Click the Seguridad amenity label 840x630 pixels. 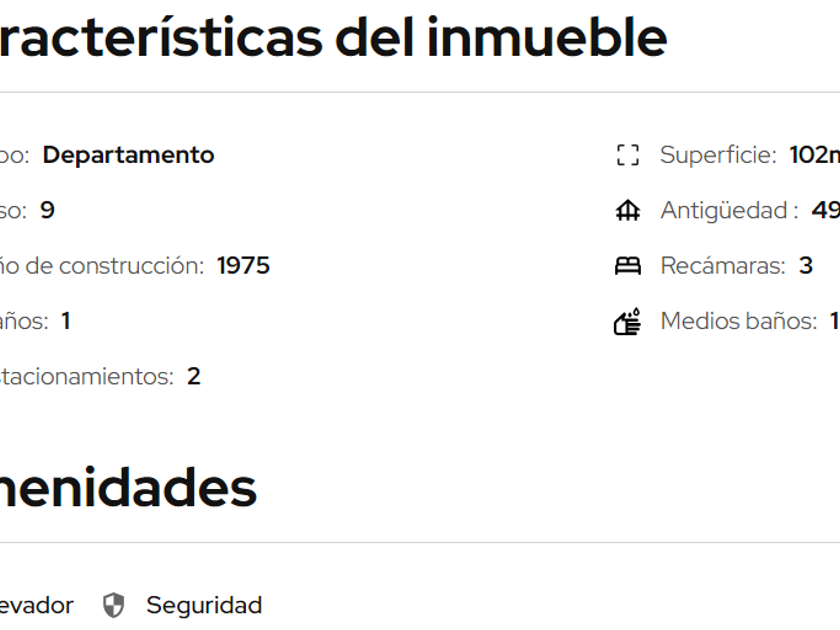pos(204,606)
